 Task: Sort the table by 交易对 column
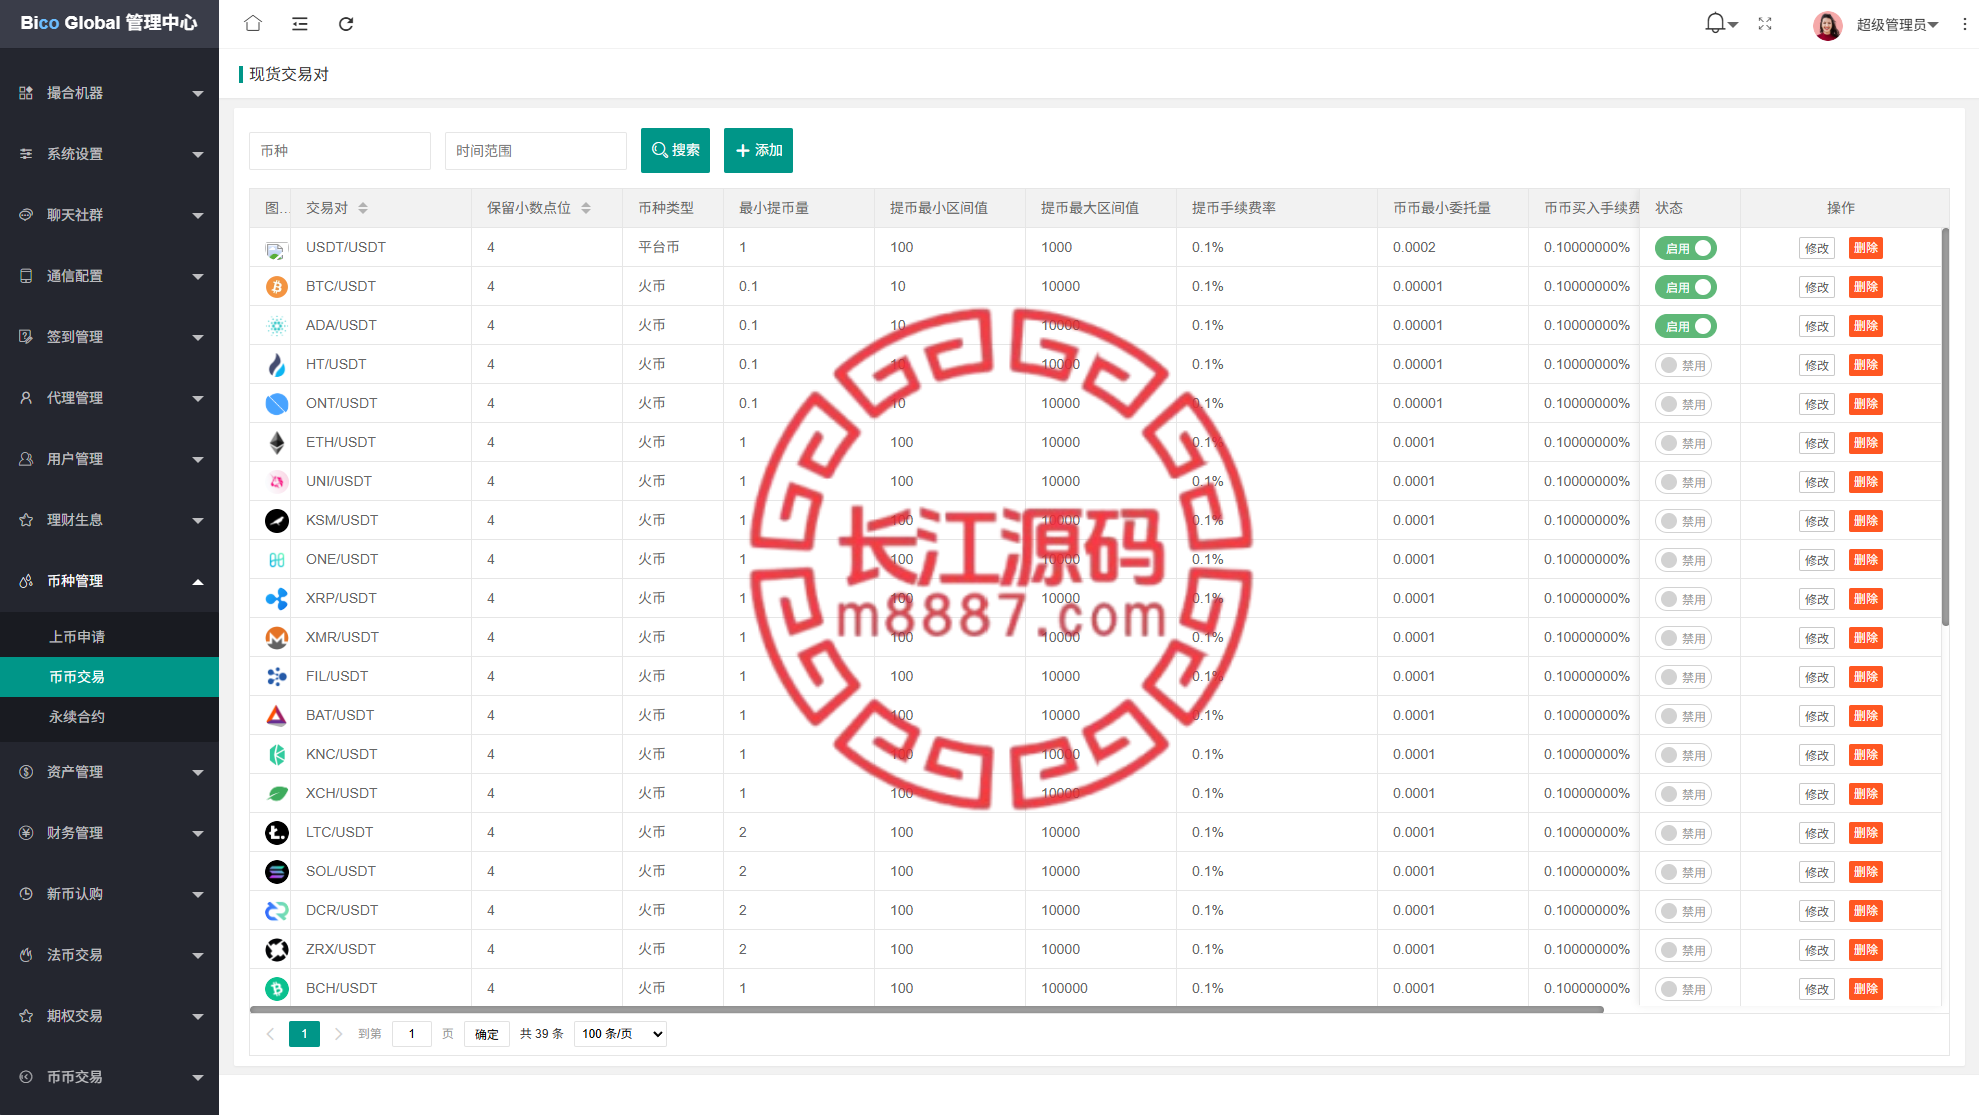(x=363, y=208)
